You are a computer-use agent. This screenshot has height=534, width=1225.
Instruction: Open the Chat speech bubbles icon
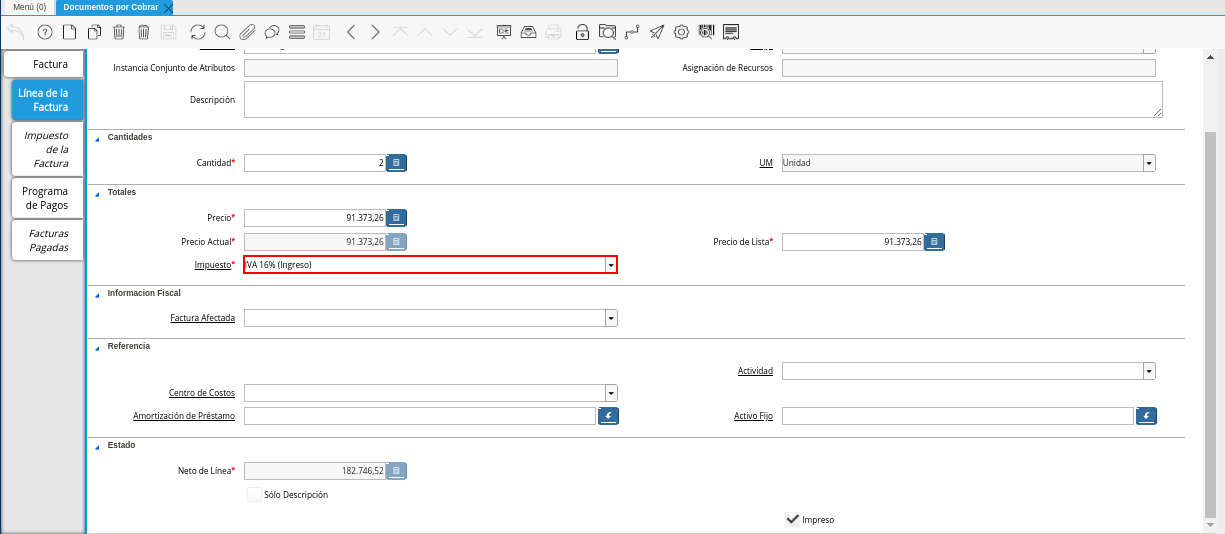(271, 32)
